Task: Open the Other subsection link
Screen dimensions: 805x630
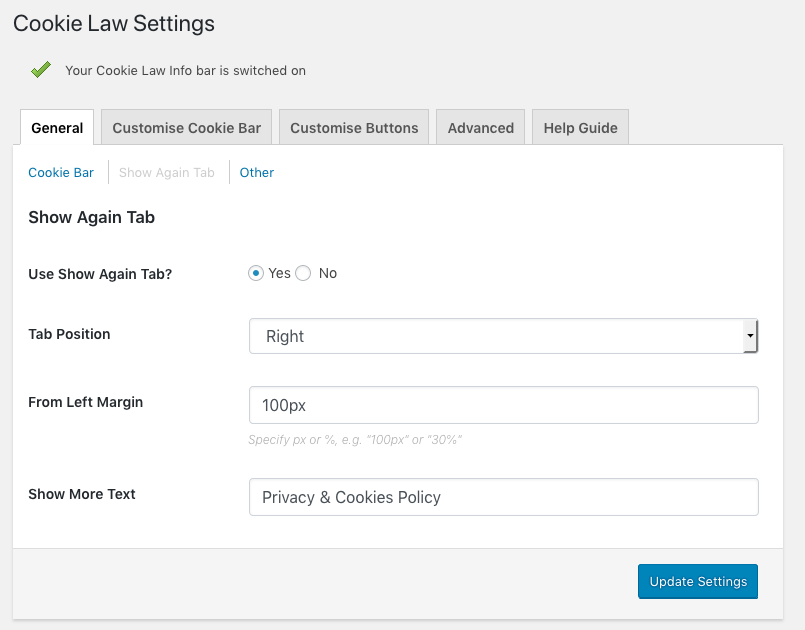Action: tap(257, 173)
